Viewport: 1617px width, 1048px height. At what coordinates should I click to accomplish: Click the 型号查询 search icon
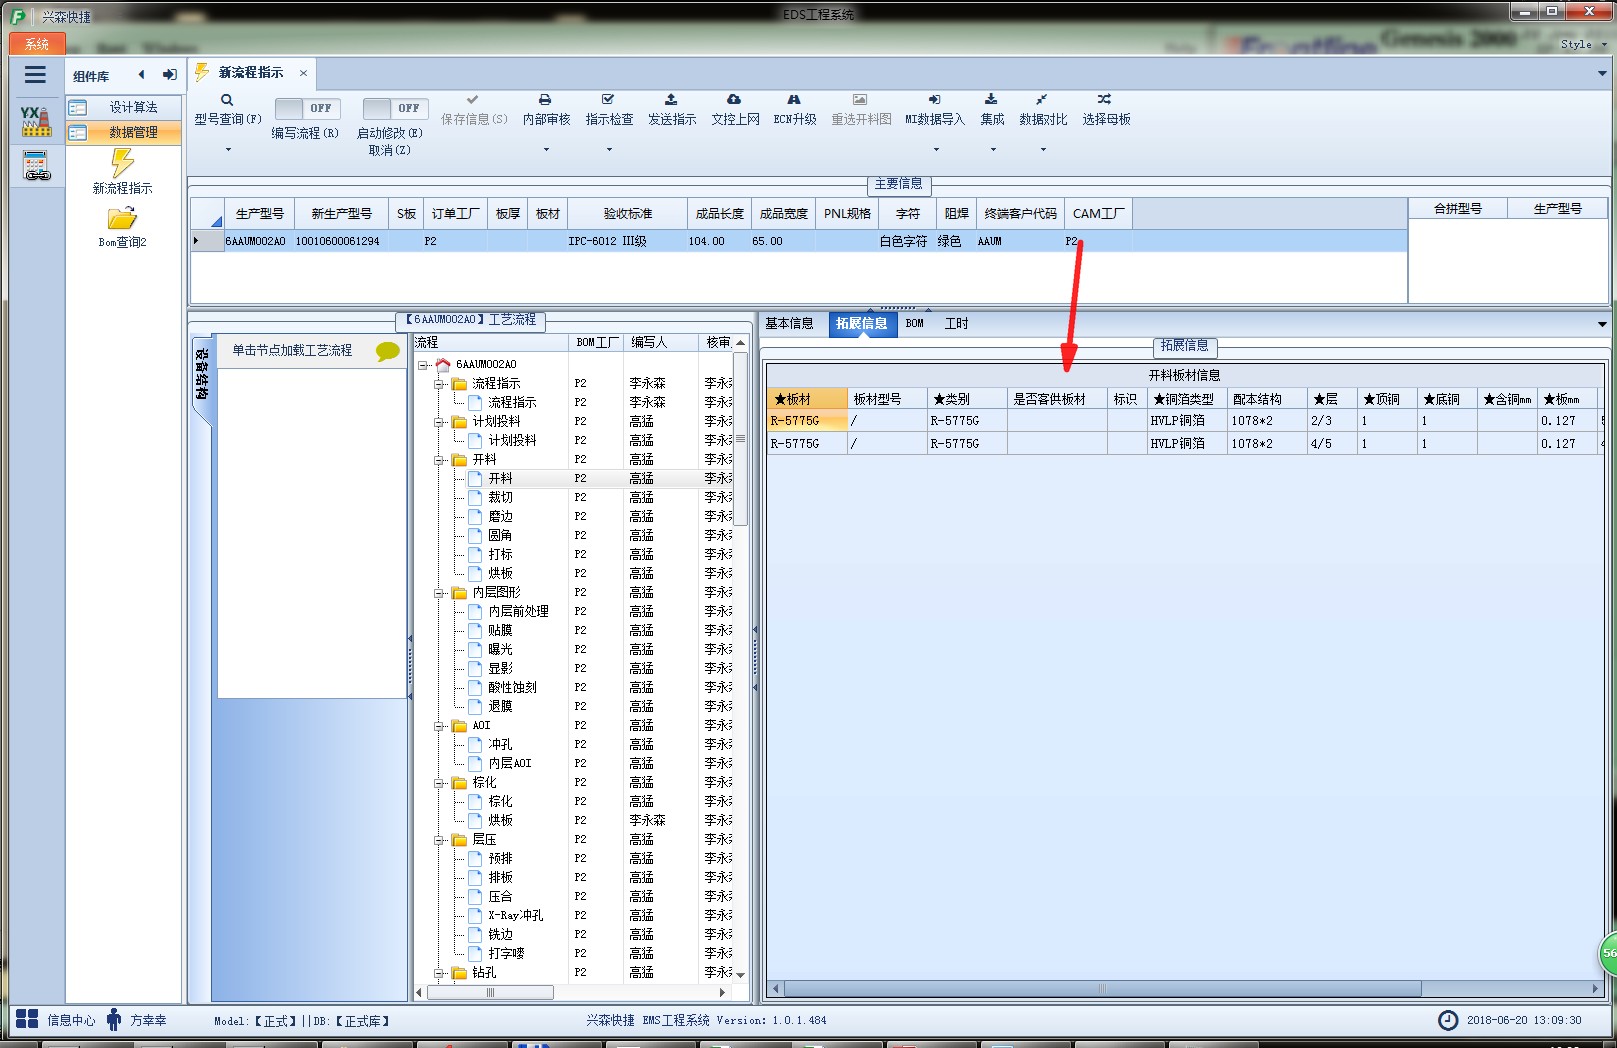(x=227, y=100)
